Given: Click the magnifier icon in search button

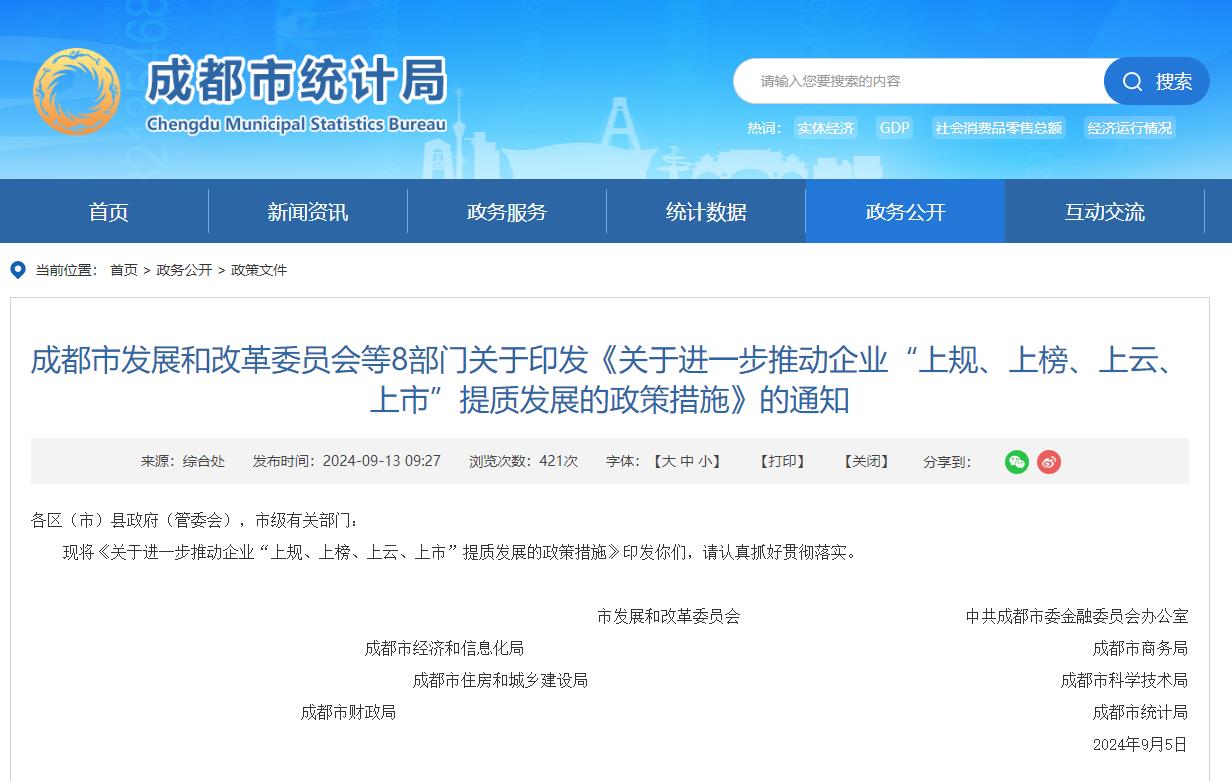Looking at the screenshot, I should (x=1132, y=81).
